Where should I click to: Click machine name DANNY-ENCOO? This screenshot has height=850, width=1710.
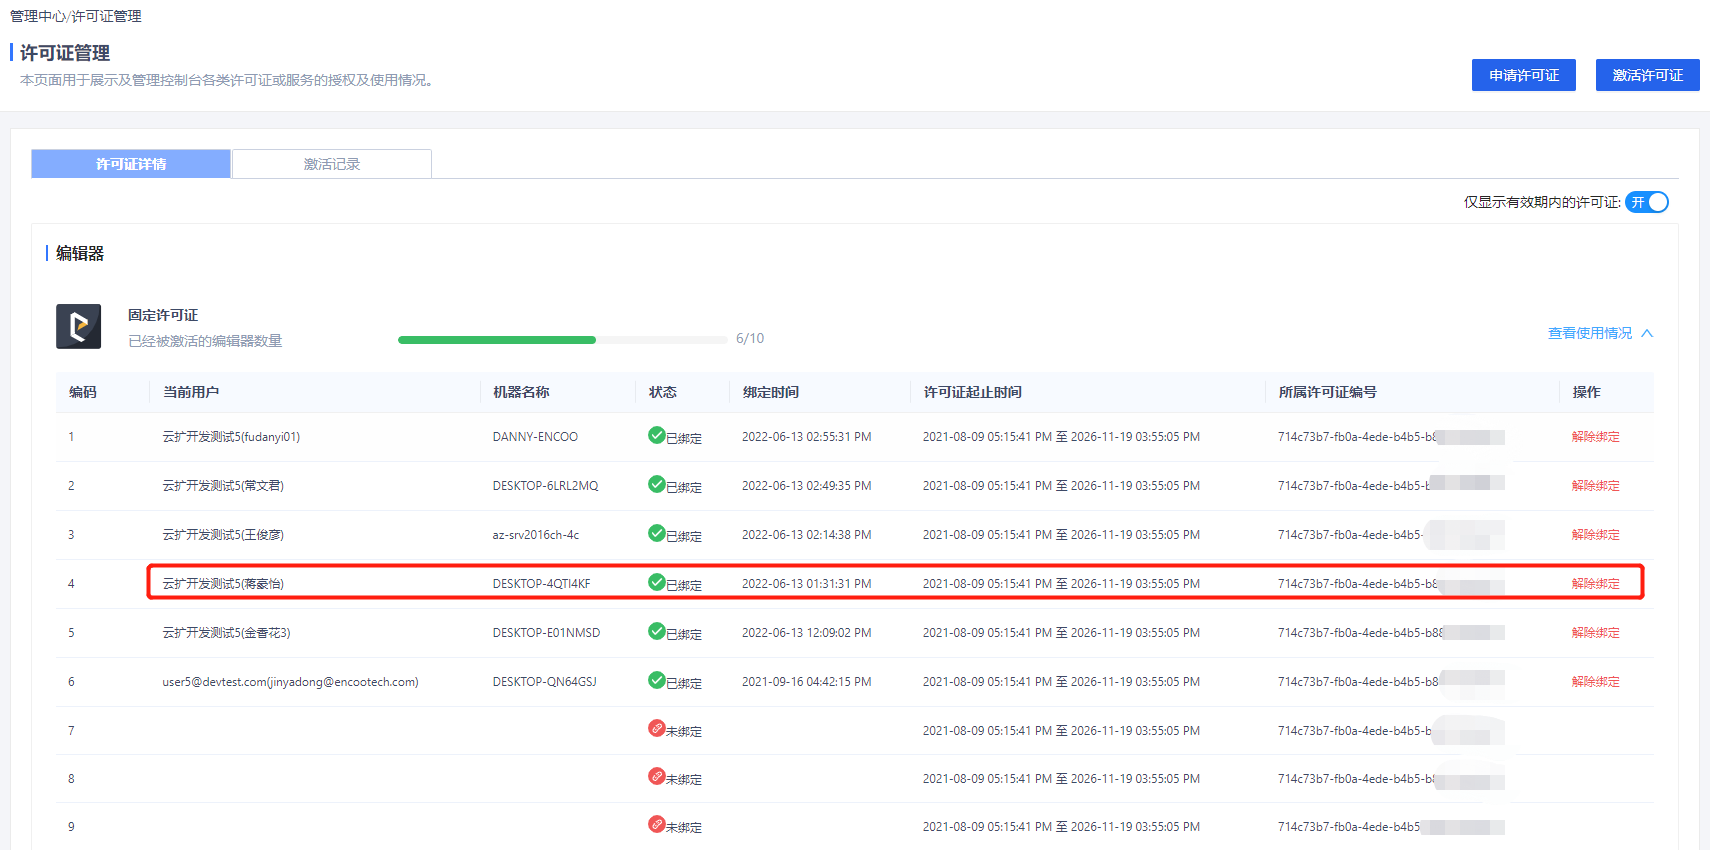tap(535, 437)
